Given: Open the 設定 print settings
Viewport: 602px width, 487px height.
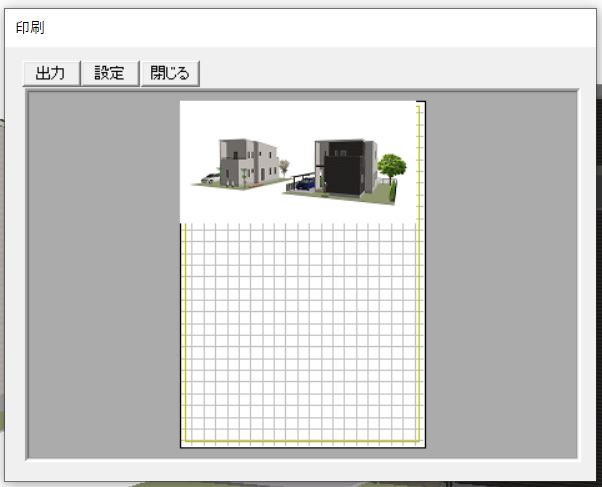Looking at the screenshot, I should click(x=110, y=73).
